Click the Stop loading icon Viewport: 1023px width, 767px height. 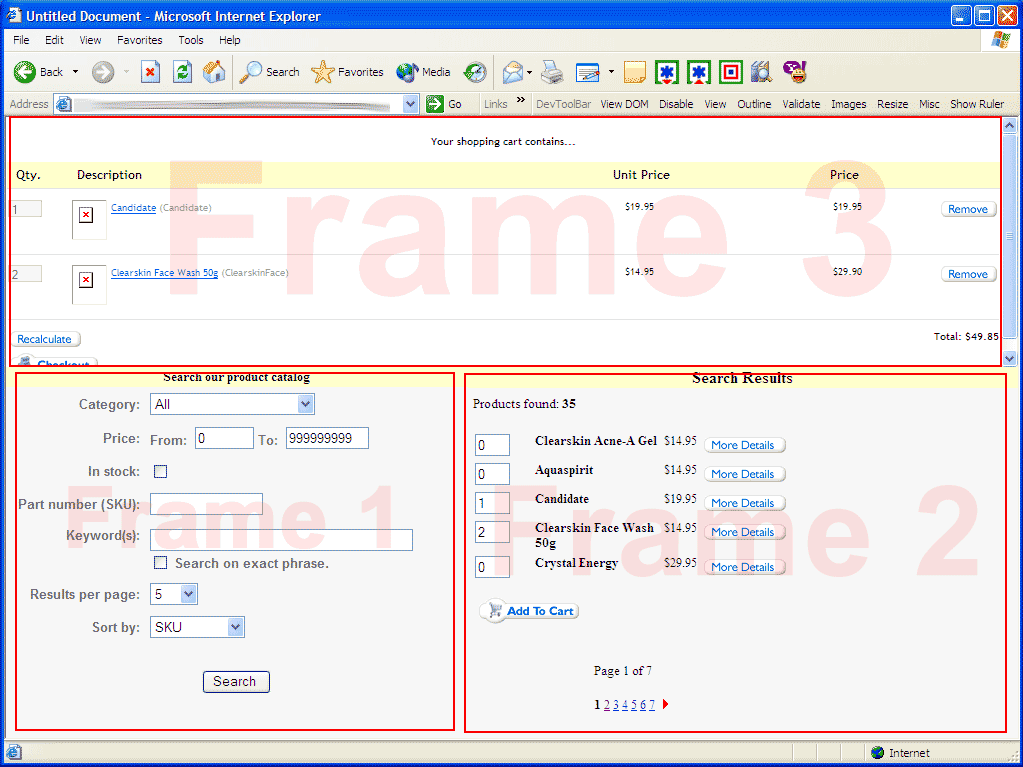point(150,72)
